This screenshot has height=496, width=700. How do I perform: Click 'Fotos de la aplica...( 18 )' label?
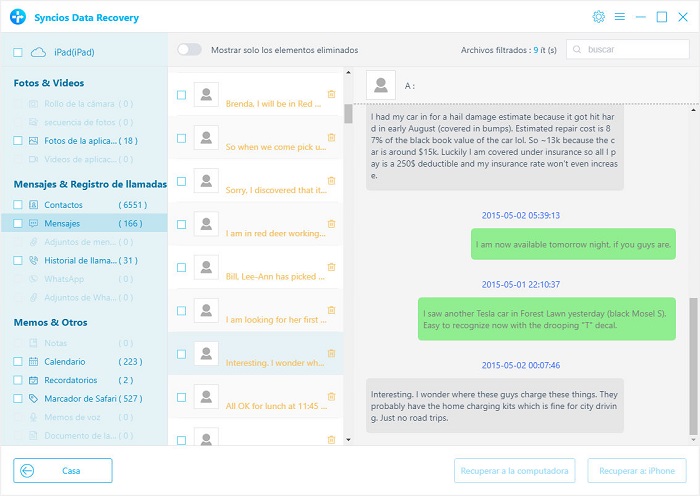pos(91,141)
